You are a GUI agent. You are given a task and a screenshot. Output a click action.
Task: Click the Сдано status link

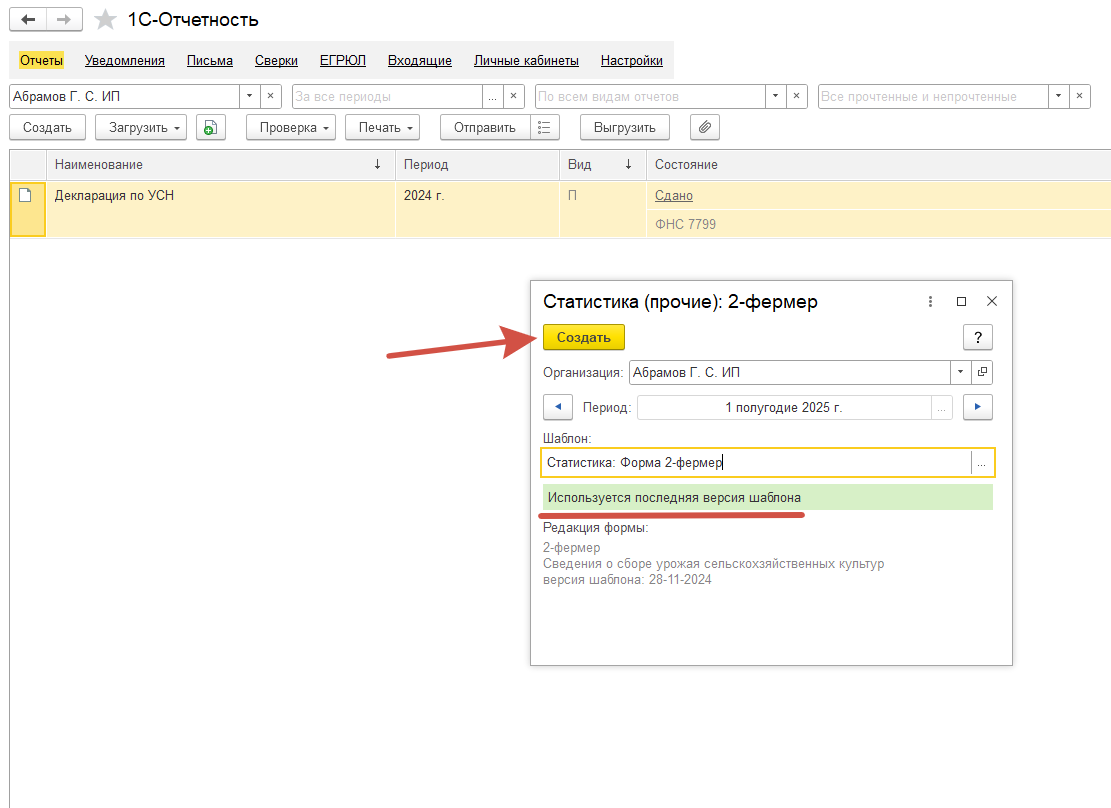click(673, 195)
